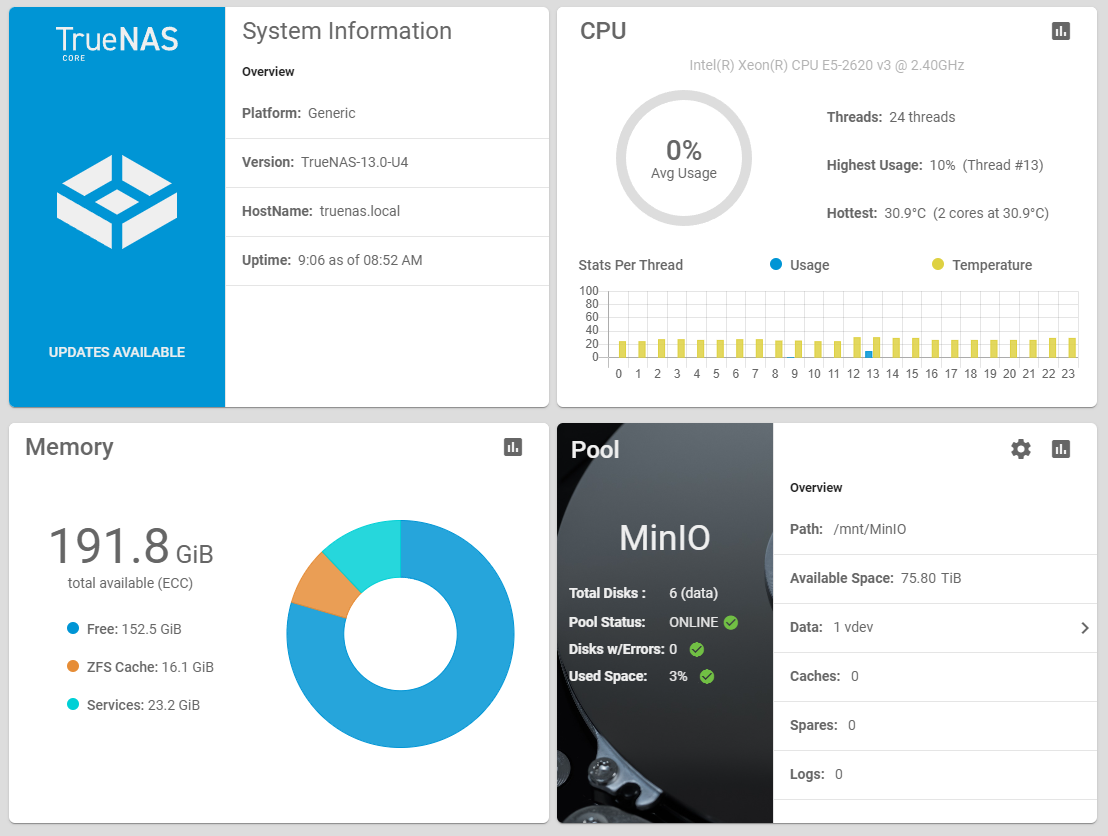
Task: Click the Memory card title
Action: (69, 447)
